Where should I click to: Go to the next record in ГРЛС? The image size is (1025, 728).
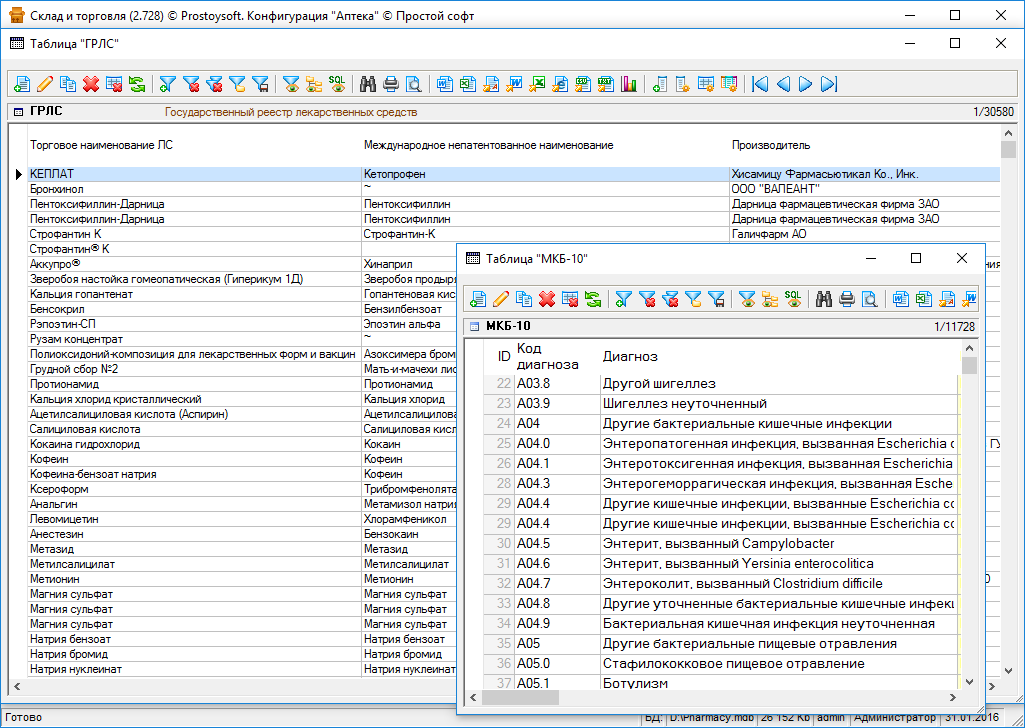pos(806,84)
